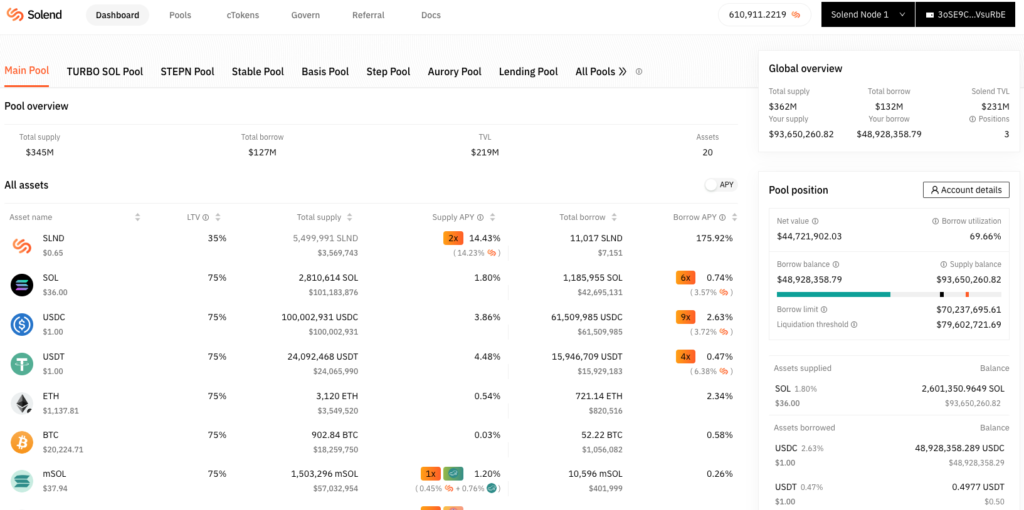Click the borrowed USDT position row
Screen dimensions: 1024x510
(888, 494)
